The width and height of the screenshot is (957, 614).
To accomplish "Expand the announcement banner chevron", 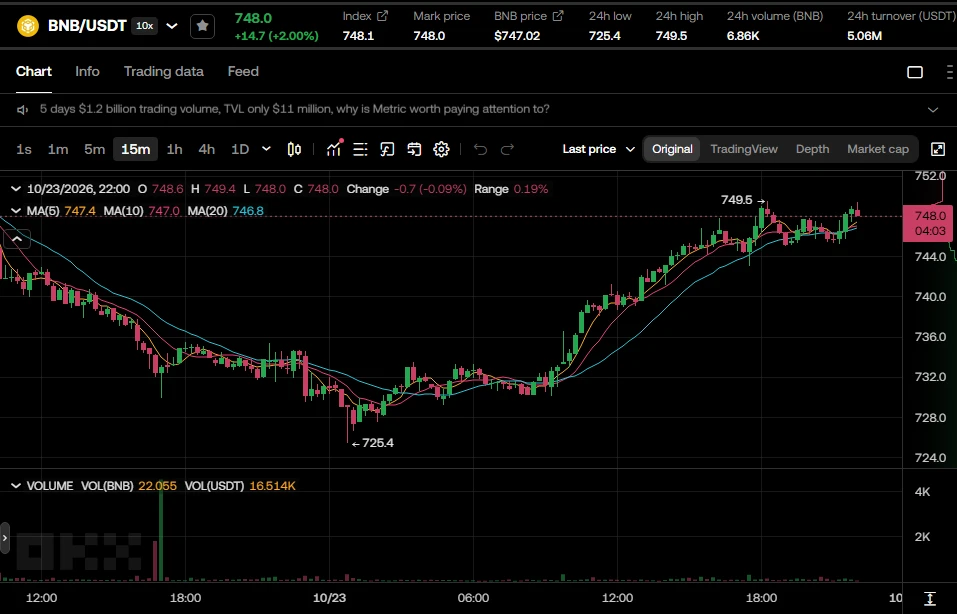I will (933, 110).
